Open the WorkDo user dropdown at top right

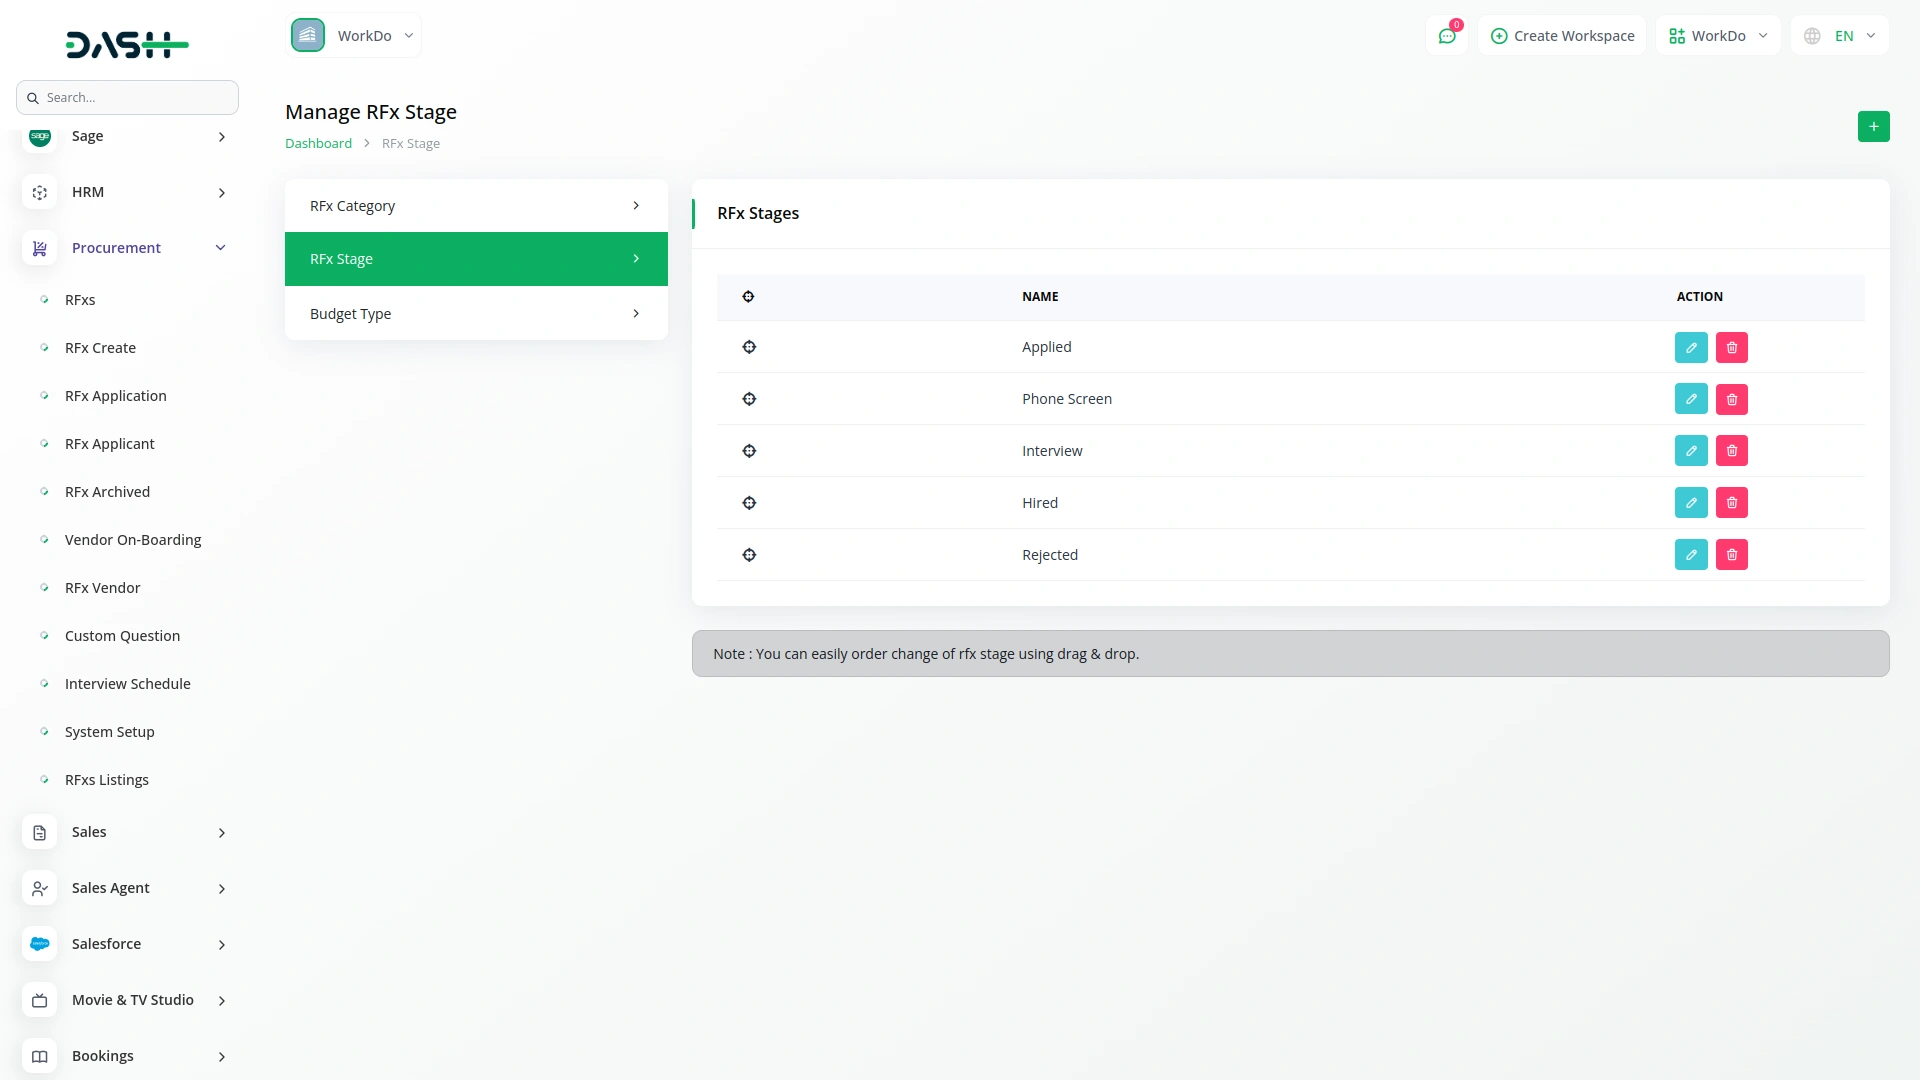click(1718, 36)
